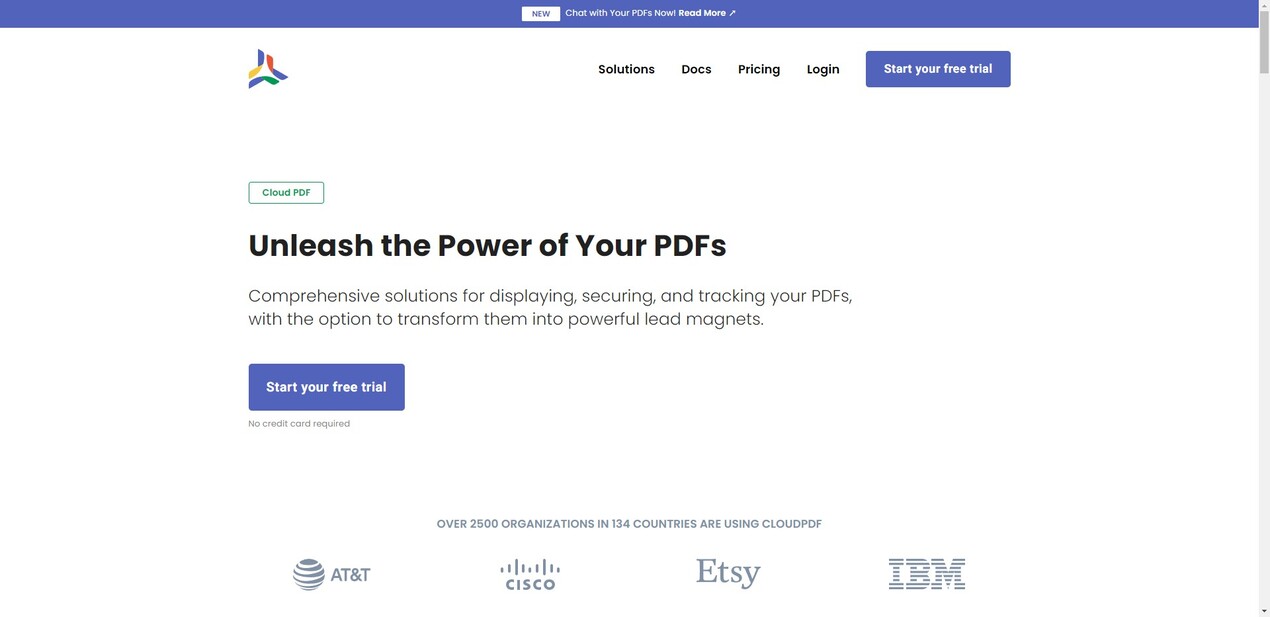This screenshot has width=1270, height=617.
Task: Click the AT&T globe symbol
Action: [306, 574]
